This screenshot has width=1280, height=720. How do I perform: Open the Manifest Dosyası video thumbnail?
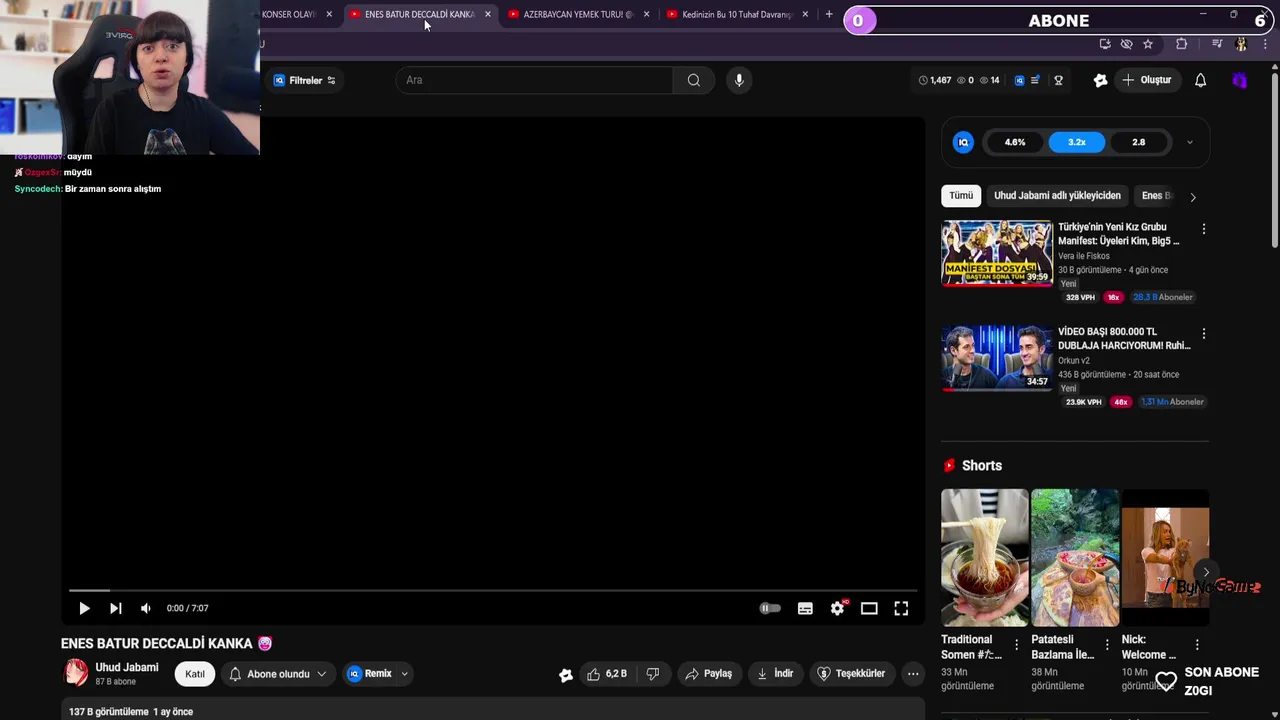coord(997,253)
